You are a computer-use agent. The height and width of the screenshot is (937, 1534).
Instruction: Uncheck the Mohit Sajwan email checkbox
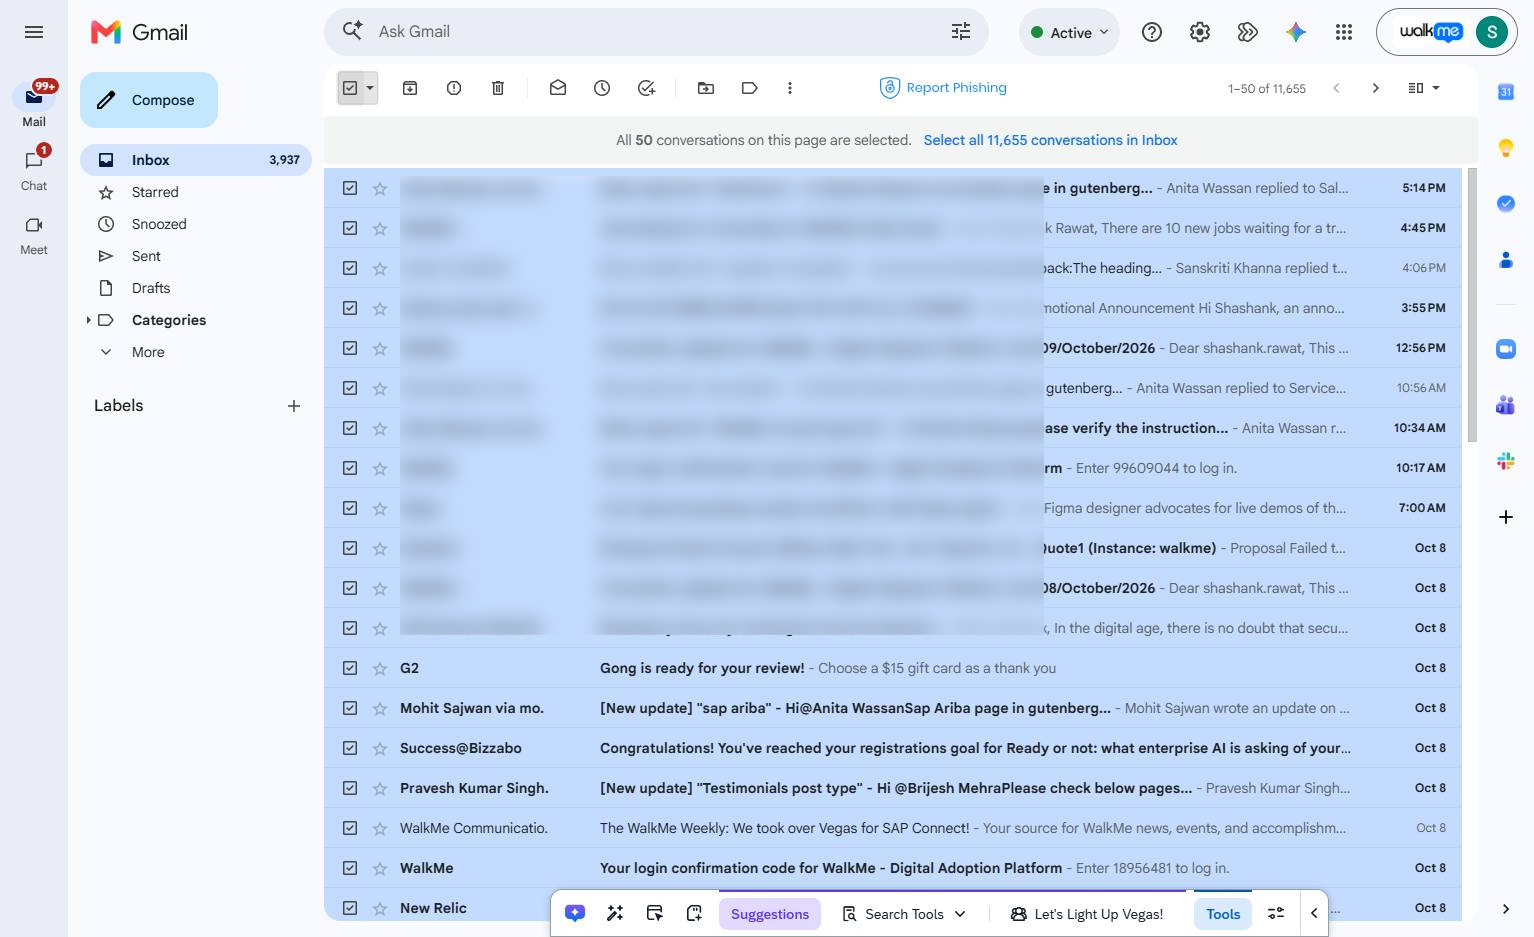point(350,708)
